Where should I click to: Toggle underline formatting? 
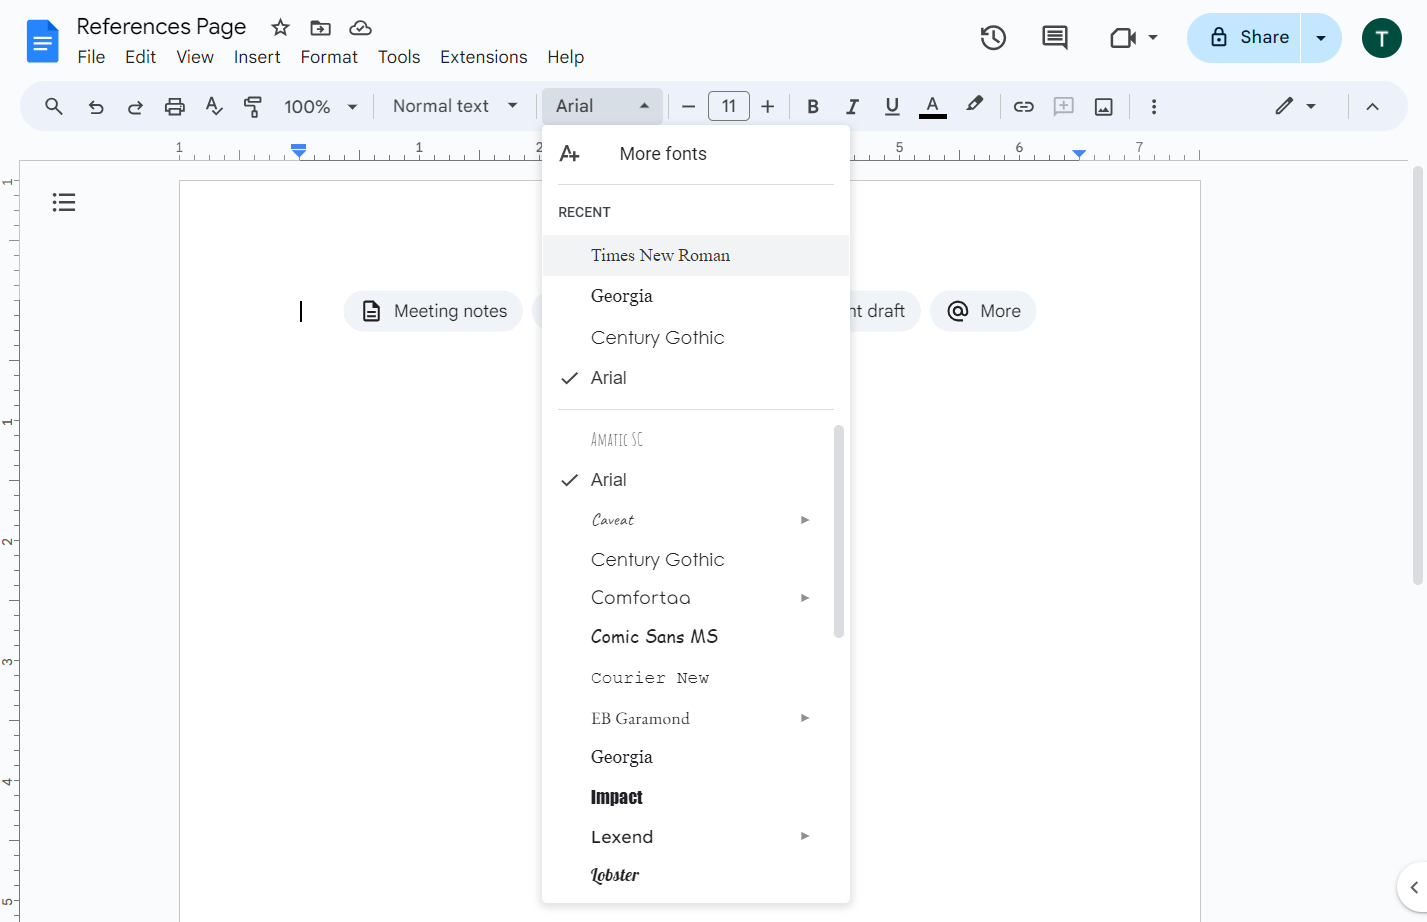coord(892,106)
